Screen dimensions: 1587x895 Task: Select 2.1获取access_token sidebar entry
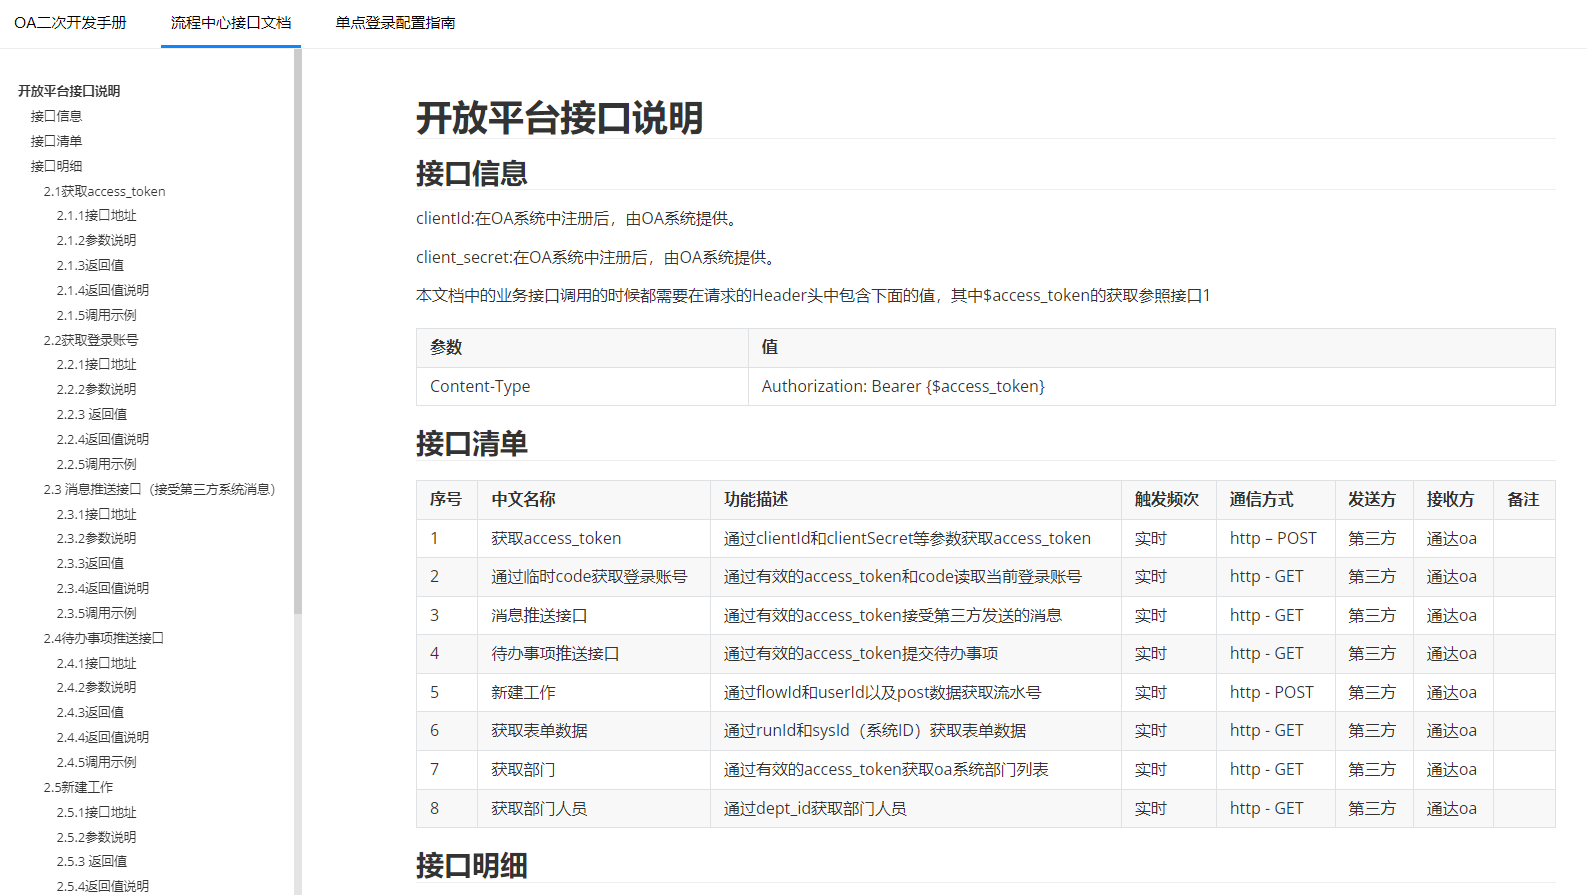pyautogui.click(x=104, y=191)
